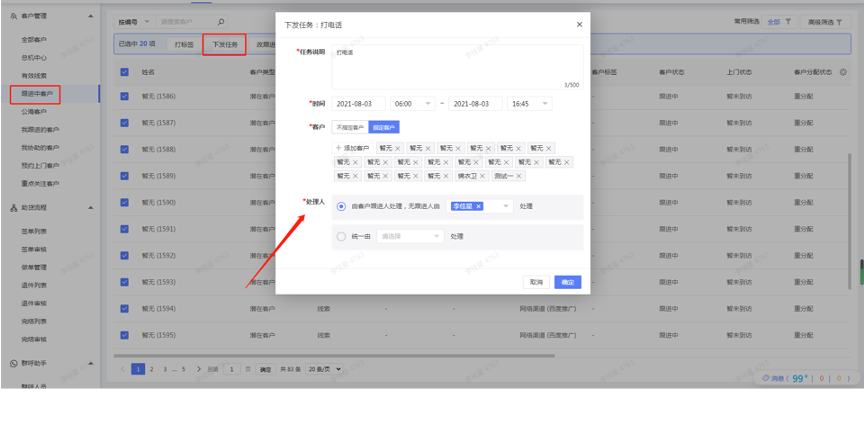Uncheck row 暂无 (1594)
The width and height of the screenshot is (864, 422).
click(125, 309)
